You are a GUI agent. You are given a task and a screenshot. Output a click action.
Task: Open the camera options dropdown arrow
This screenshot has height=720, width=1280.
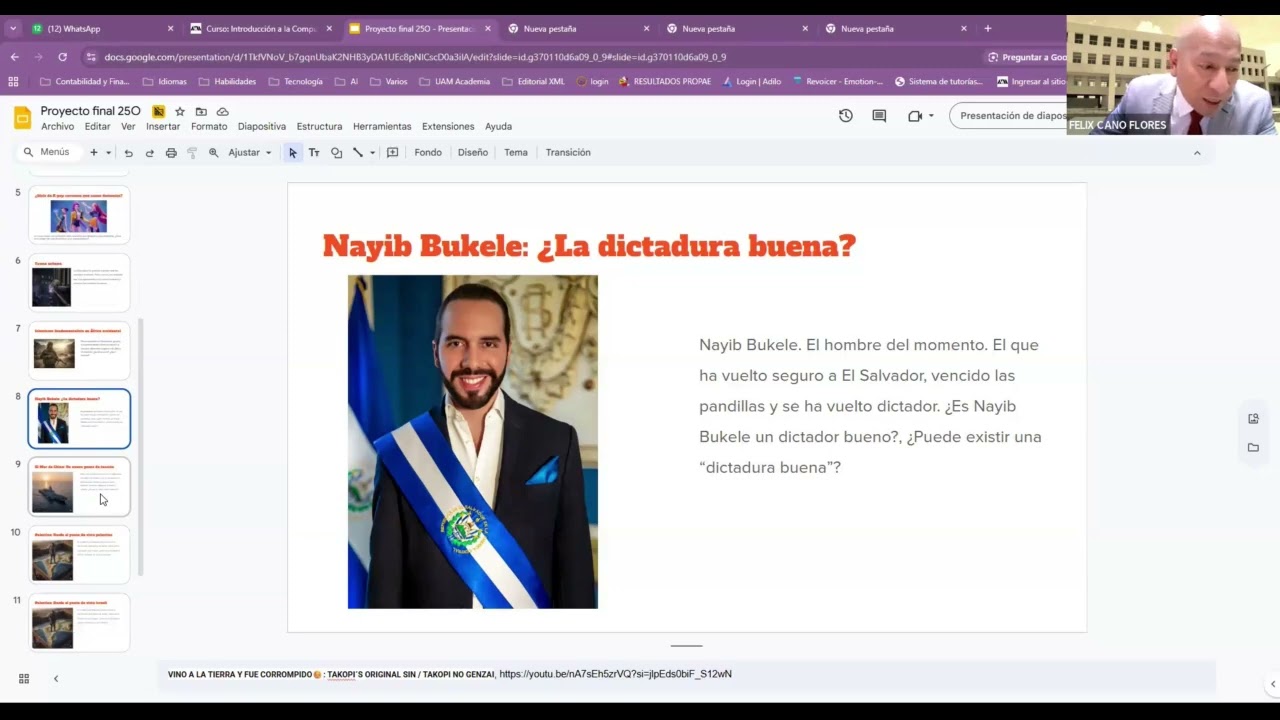point(931,116)
